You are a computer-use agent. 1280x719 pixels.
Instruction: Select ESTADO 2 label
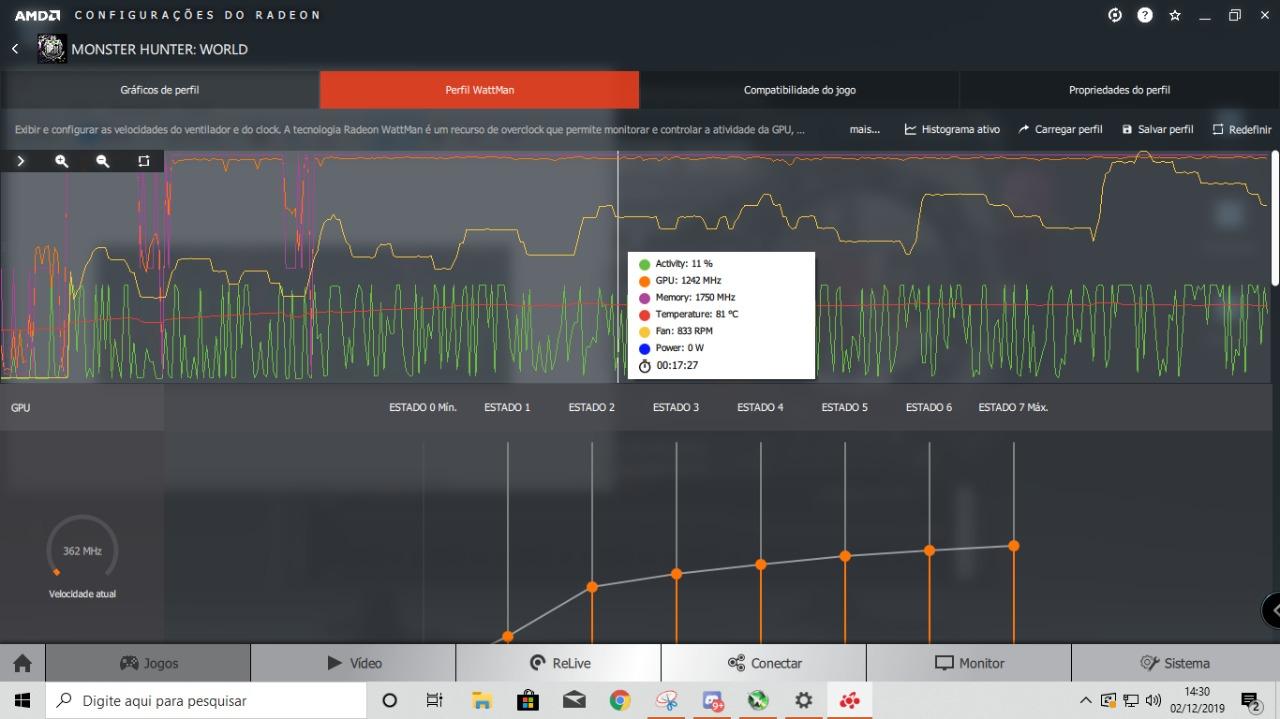pyautogui.click(x=592, y=407)
